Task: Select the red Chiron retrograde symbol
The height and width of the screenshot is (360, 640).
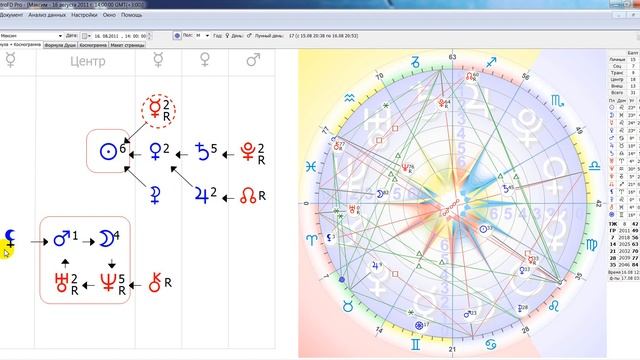Action: tap(155, 282)
